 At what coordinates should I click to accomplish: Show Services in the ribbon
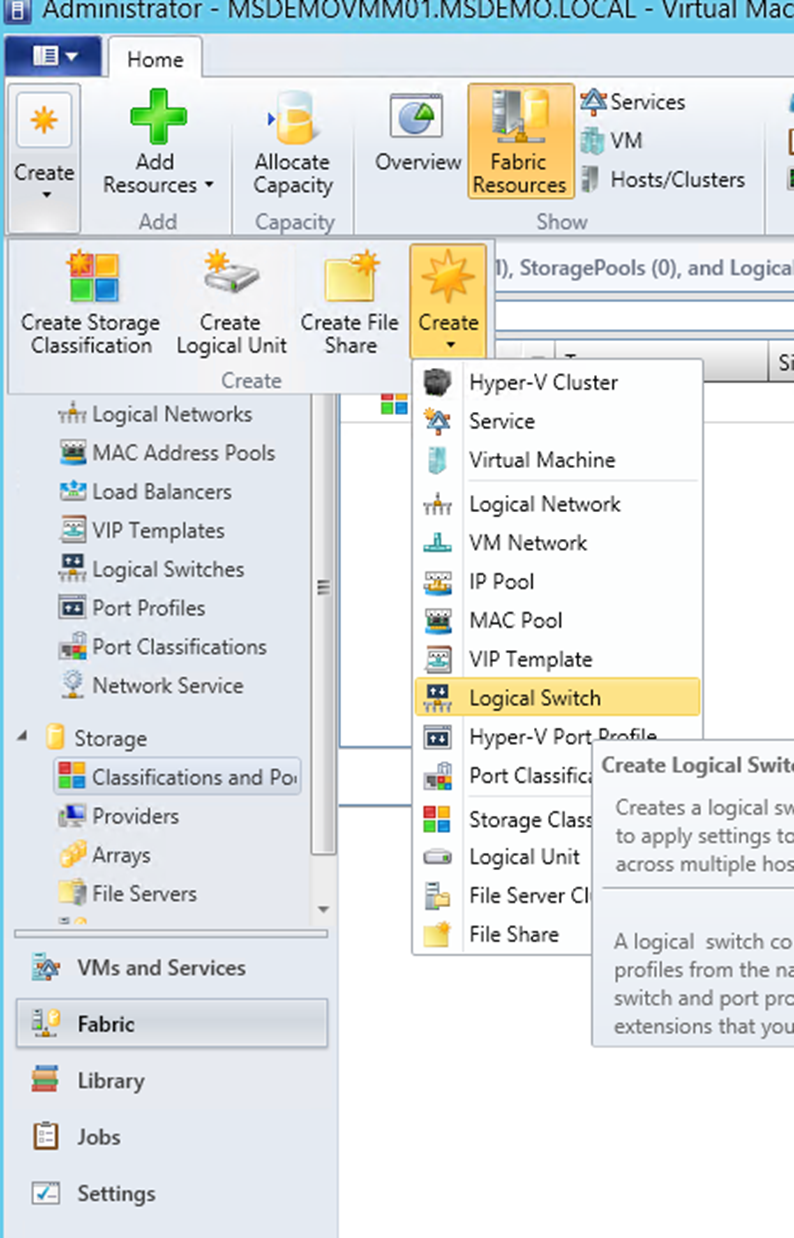pos(633,102)
